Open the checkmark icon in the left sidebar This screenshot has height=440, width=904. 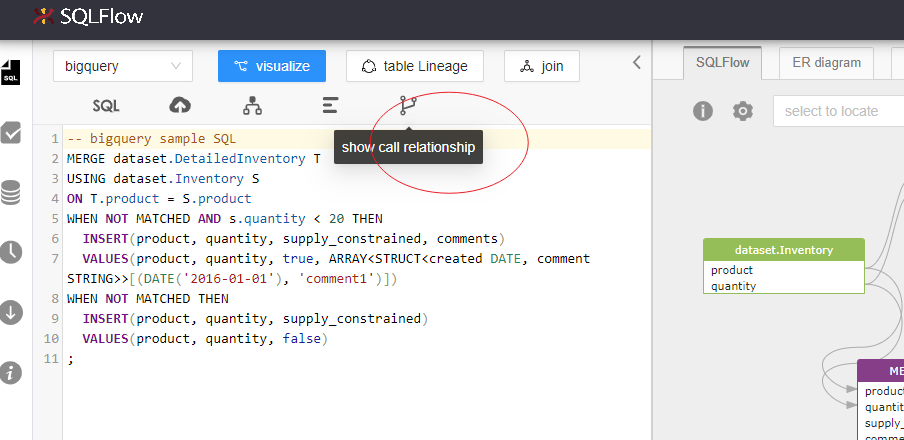[x=10, y=132]
